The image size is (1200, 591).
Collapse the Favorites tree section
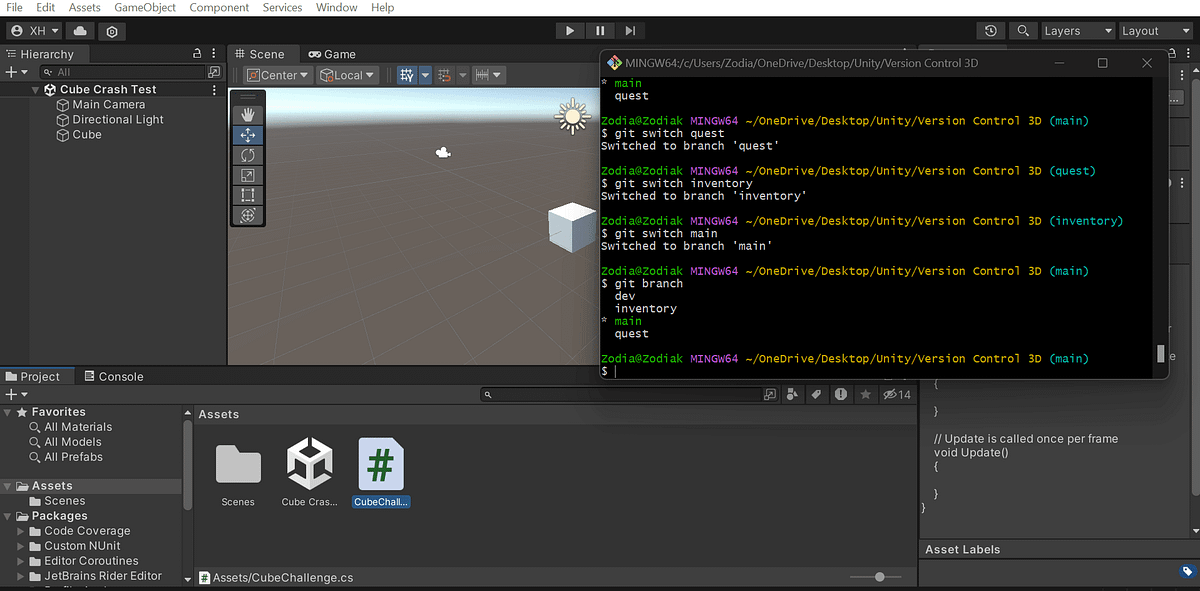click(x=9, y=412)
